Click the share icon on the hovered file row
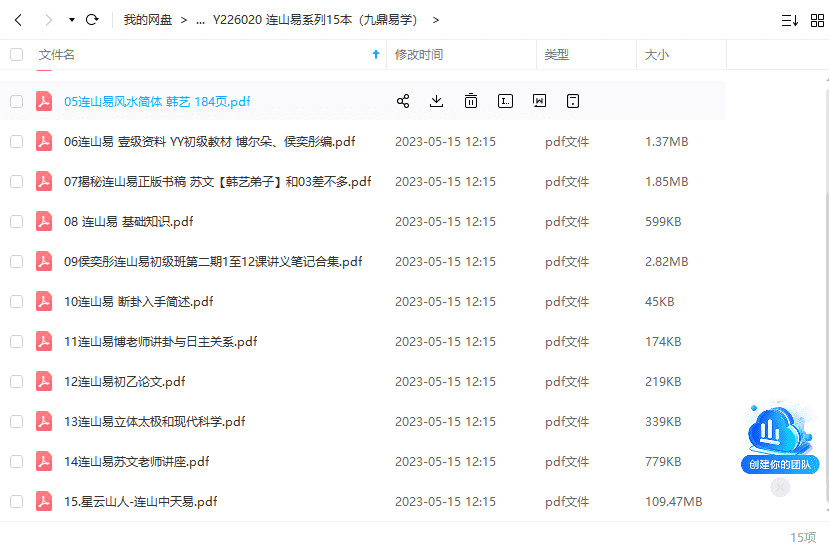 pos(403,101)
